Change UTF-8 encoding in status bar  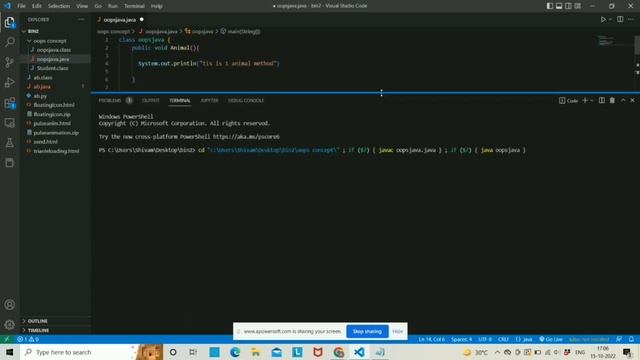coord(485,339)
